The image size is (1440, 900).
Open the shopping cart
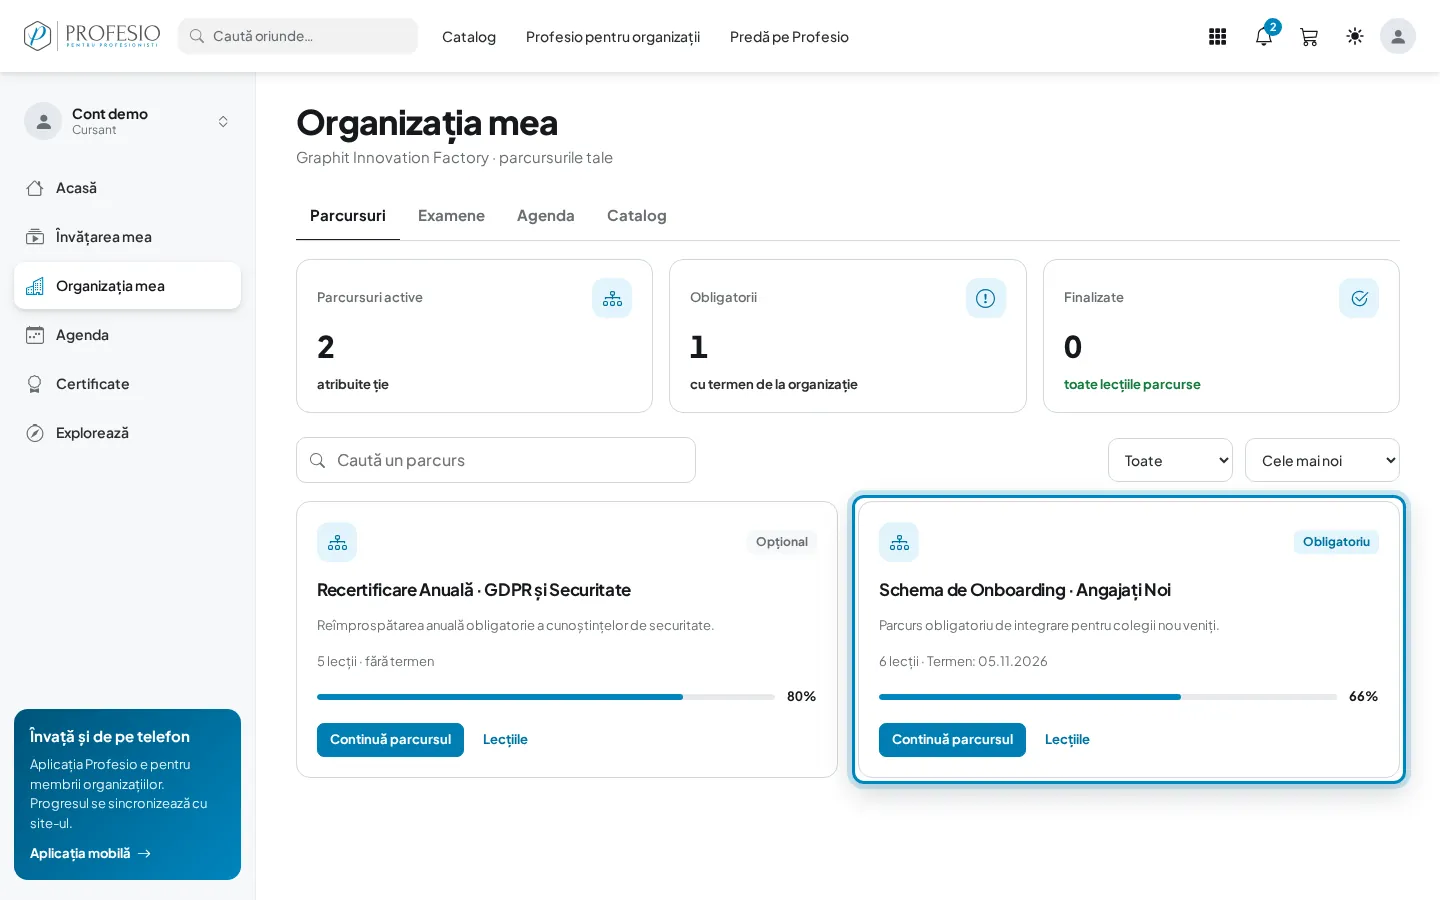point(1309,37)
